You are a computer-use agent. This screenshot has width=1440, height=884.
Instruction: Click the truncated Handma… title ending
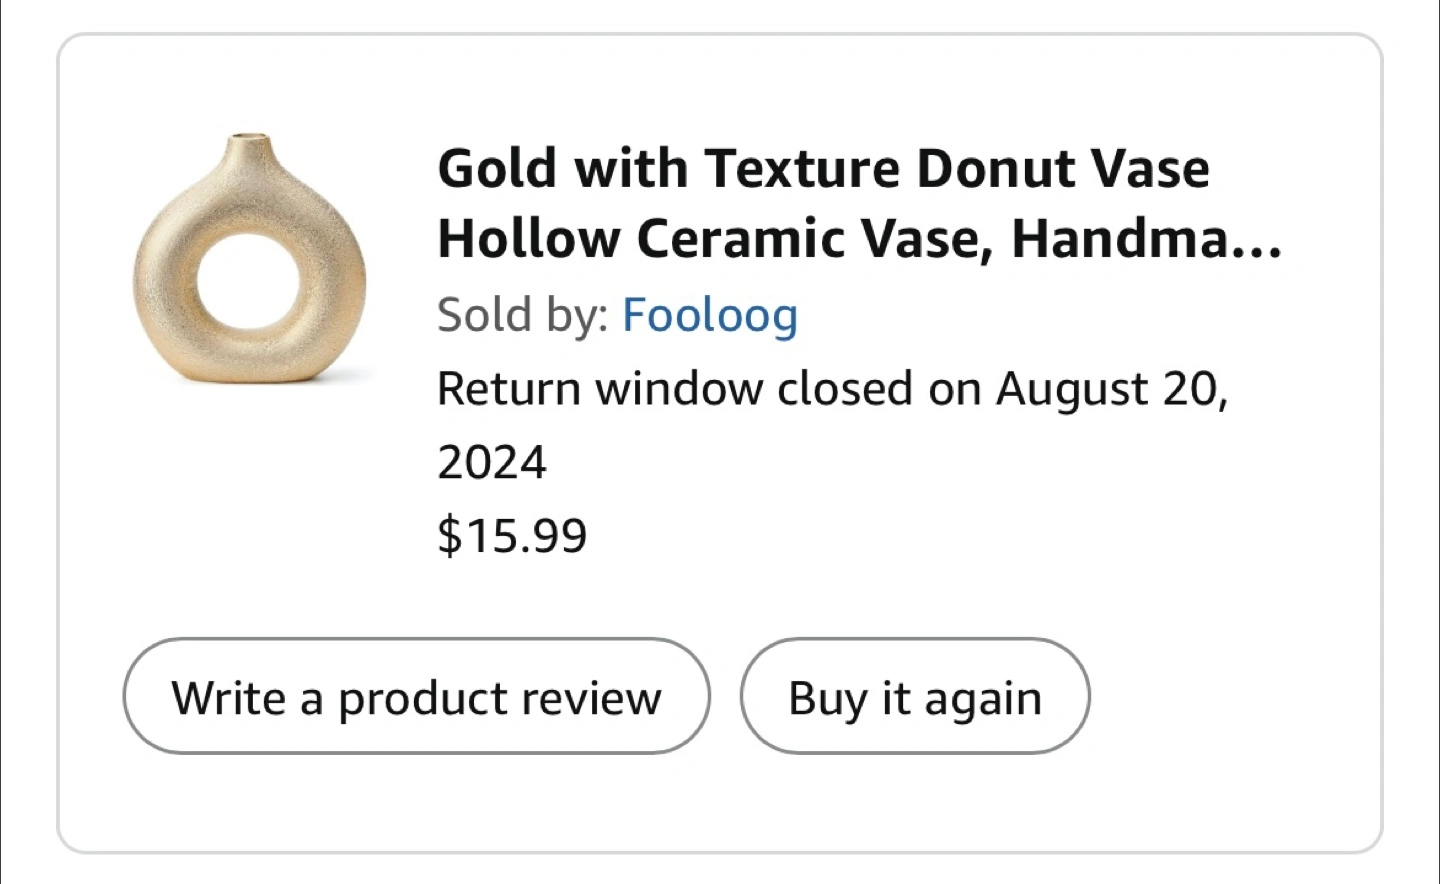tap(1146, 239)
